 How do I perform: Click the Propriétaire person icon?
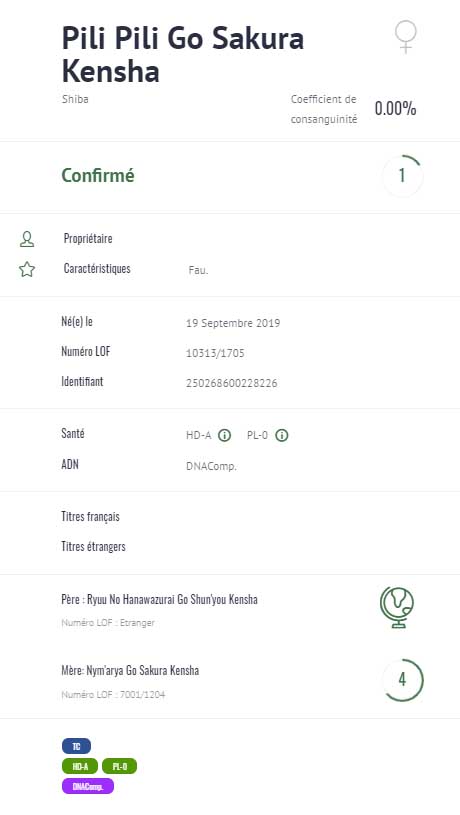click(x=27, y=239)
